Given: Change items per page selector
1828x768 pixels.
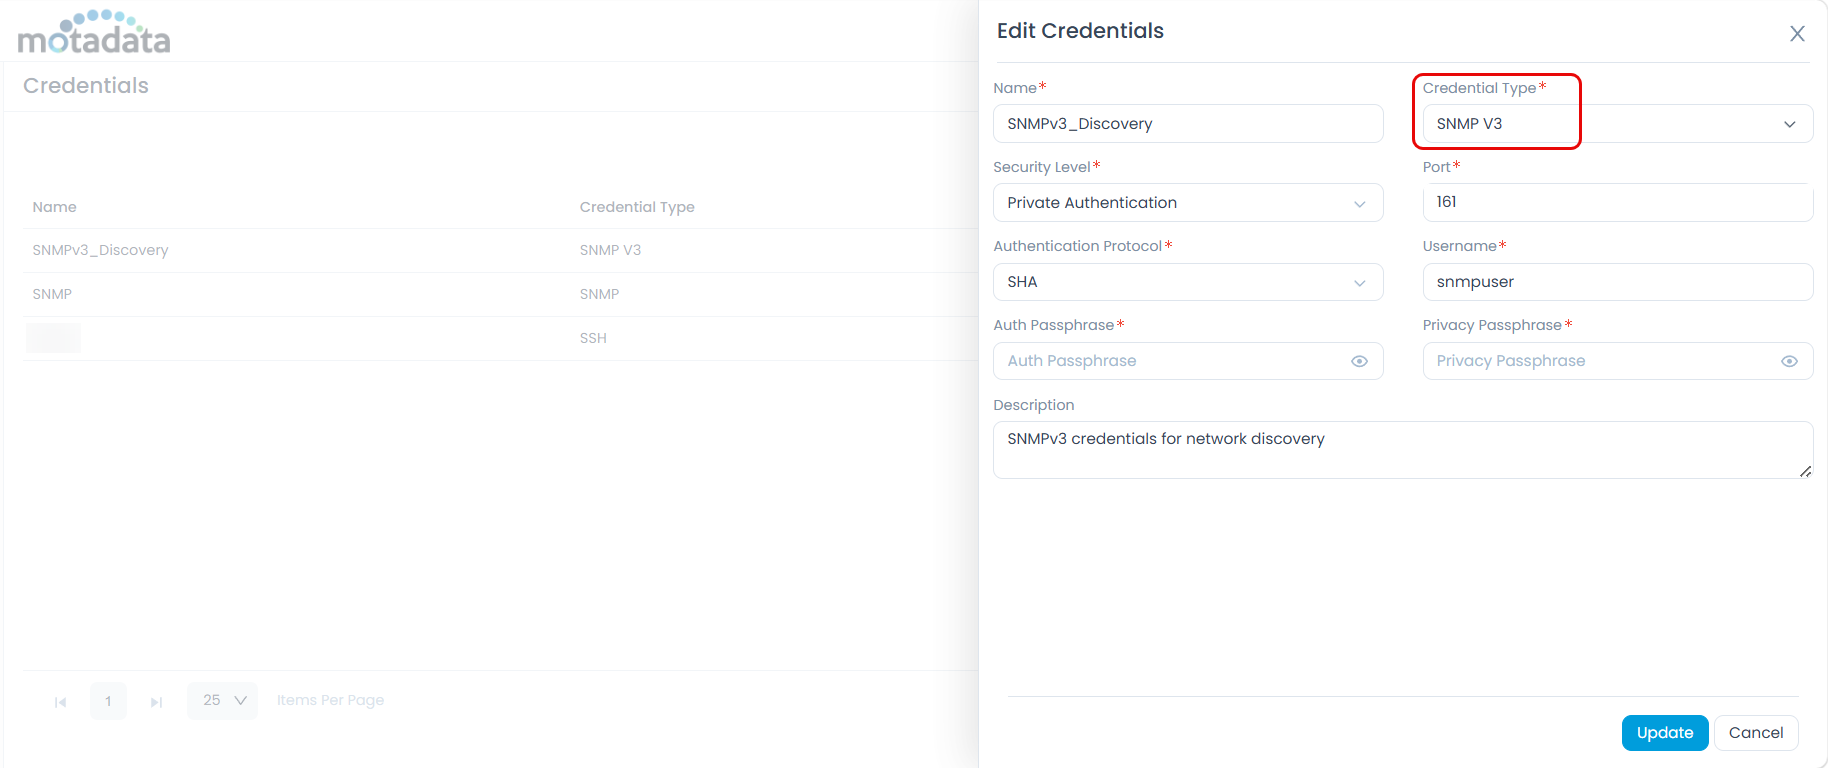Looking at the screenshot, I should (x=223, y=701).
